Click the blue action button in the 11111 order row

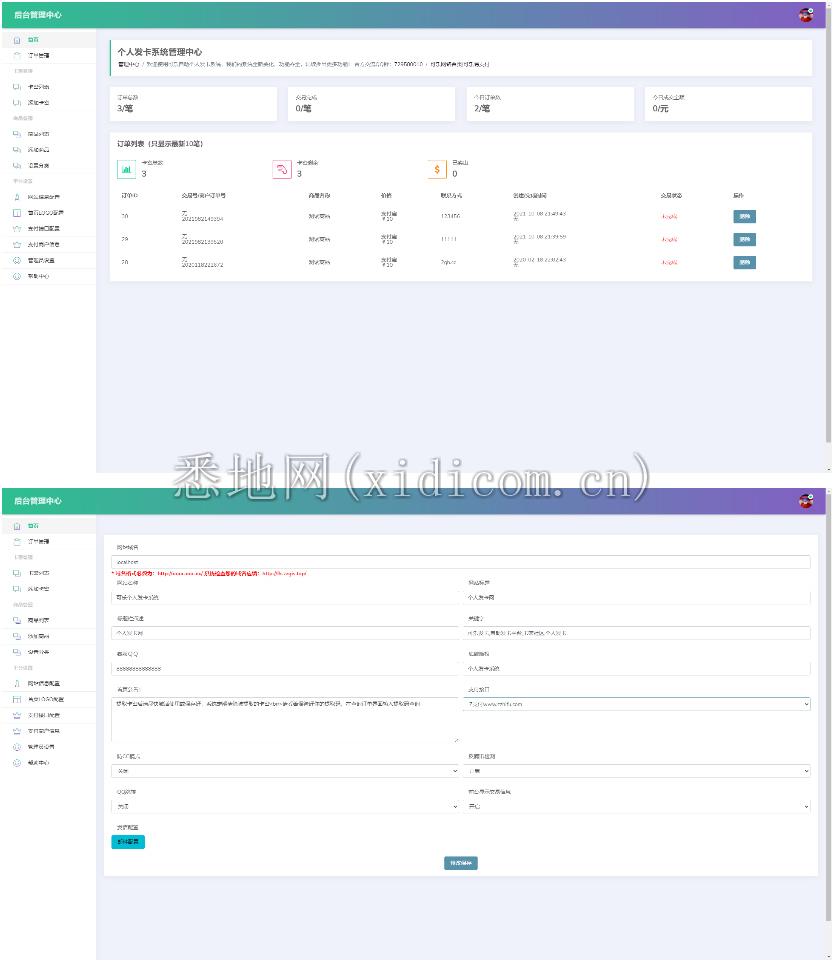(x=744, y=239)
